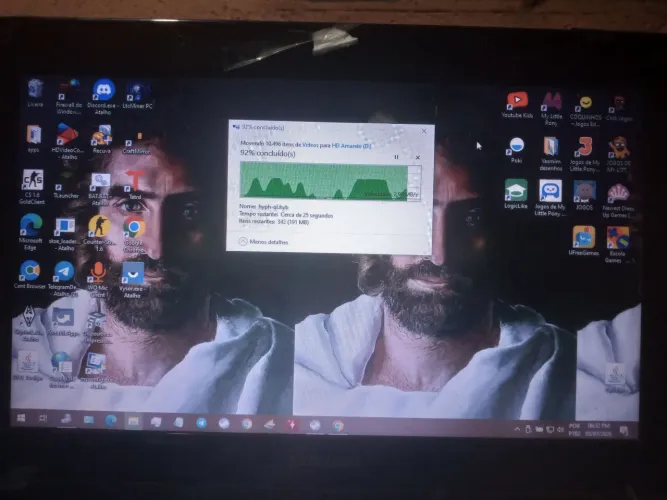
Task: Launch the CS 1.6 GoldClient icon
Action: tap(32, 186)
